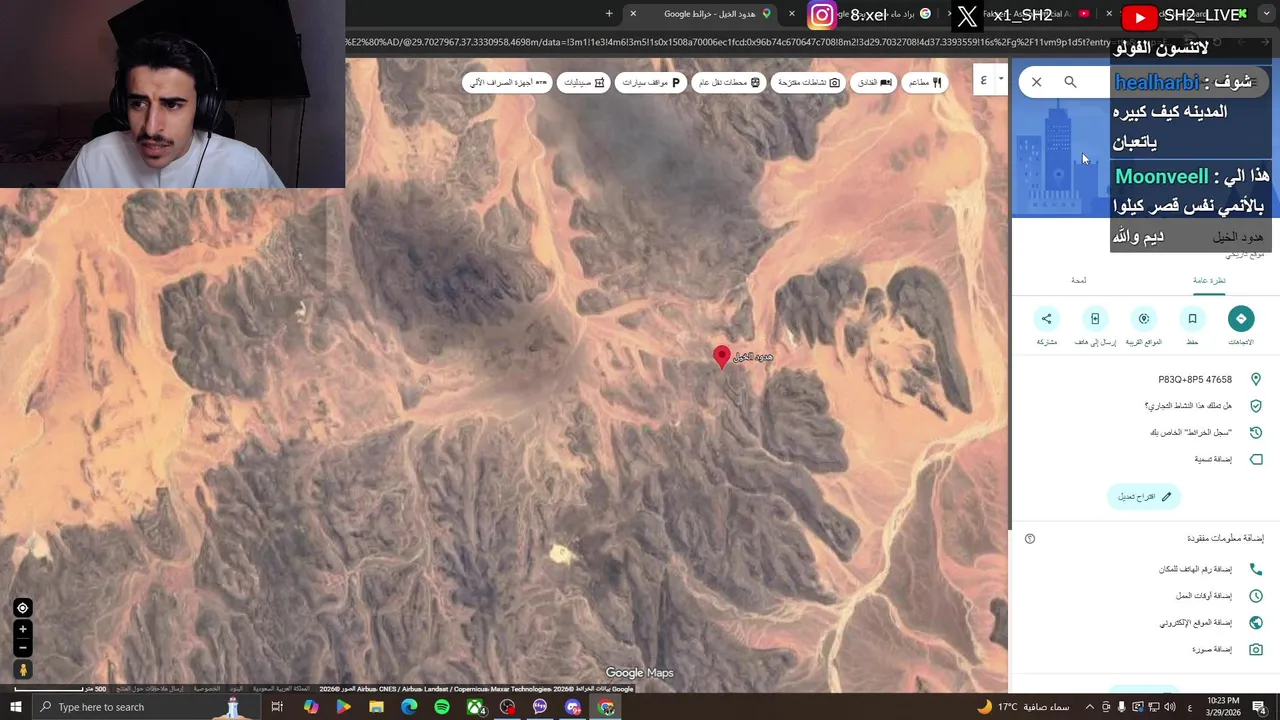This screenshot has height=720, width=1280.
Task: Open the notification center icon
Action: (1259, 707)
